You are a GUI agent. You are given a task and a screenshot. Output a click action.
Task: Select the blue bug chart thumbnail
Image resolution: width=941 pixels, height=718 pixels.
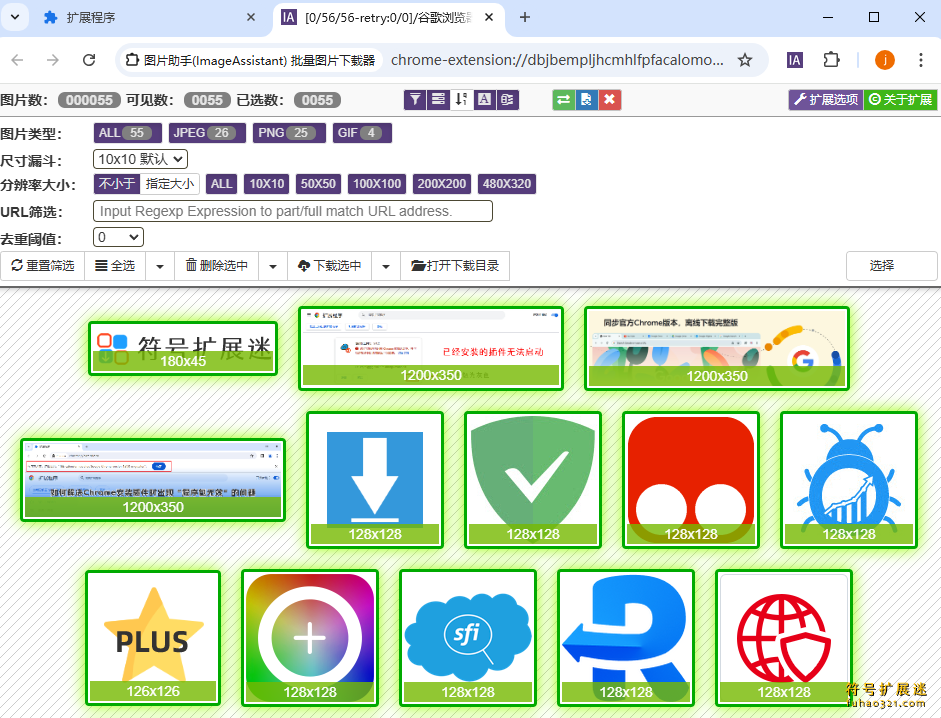849,480
